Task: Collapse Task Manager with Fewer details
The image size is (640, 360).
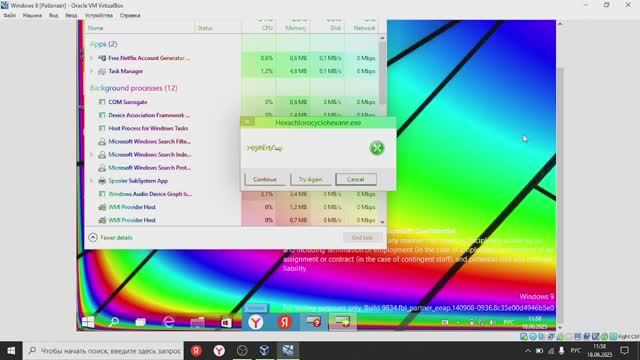Action: pyautogui.click(x=111, y=237)
